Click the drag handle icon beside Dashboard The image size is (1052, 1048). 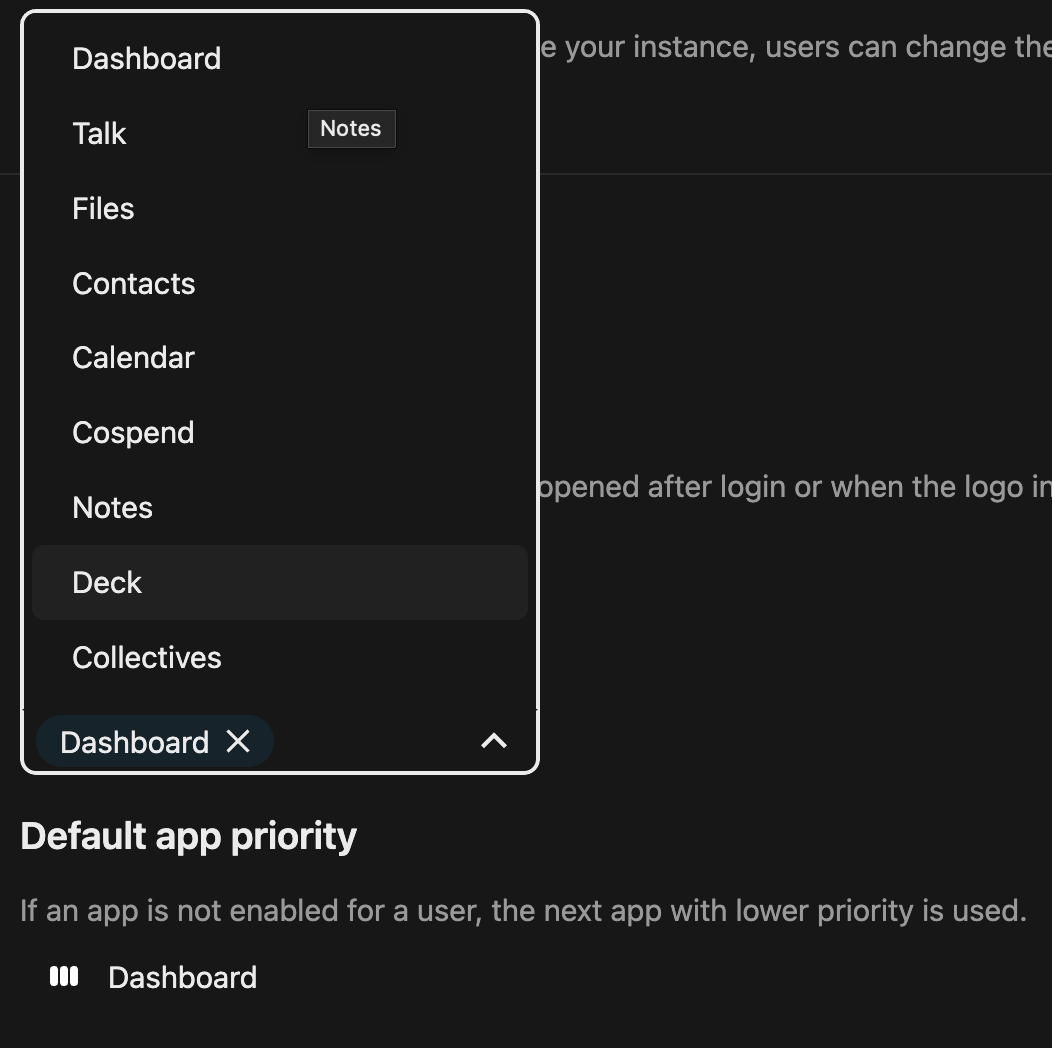[x=64, y=976]
